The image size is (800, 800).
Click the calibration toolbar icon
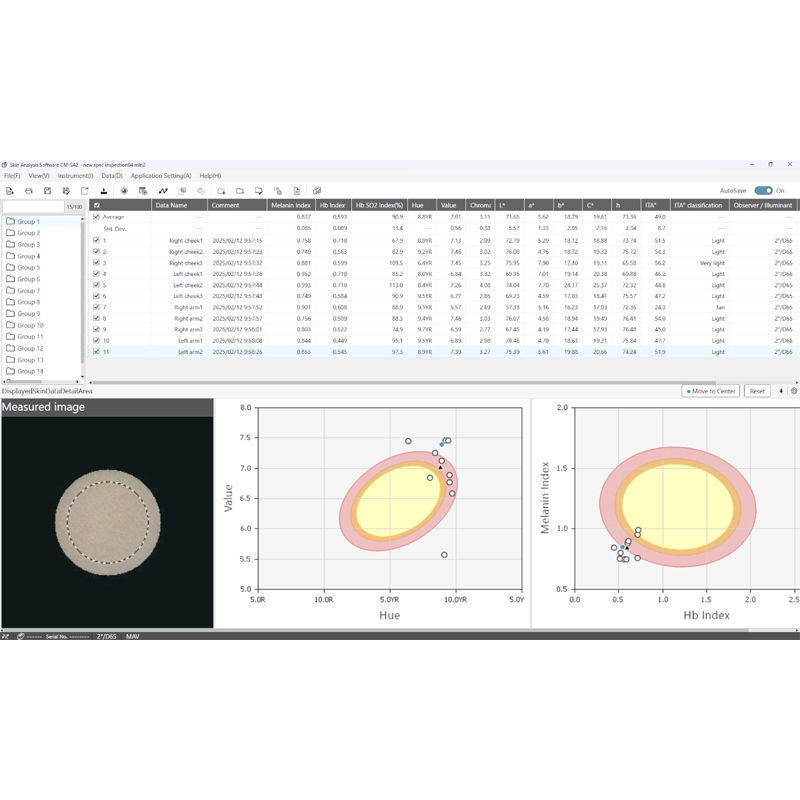click(103, 191)
